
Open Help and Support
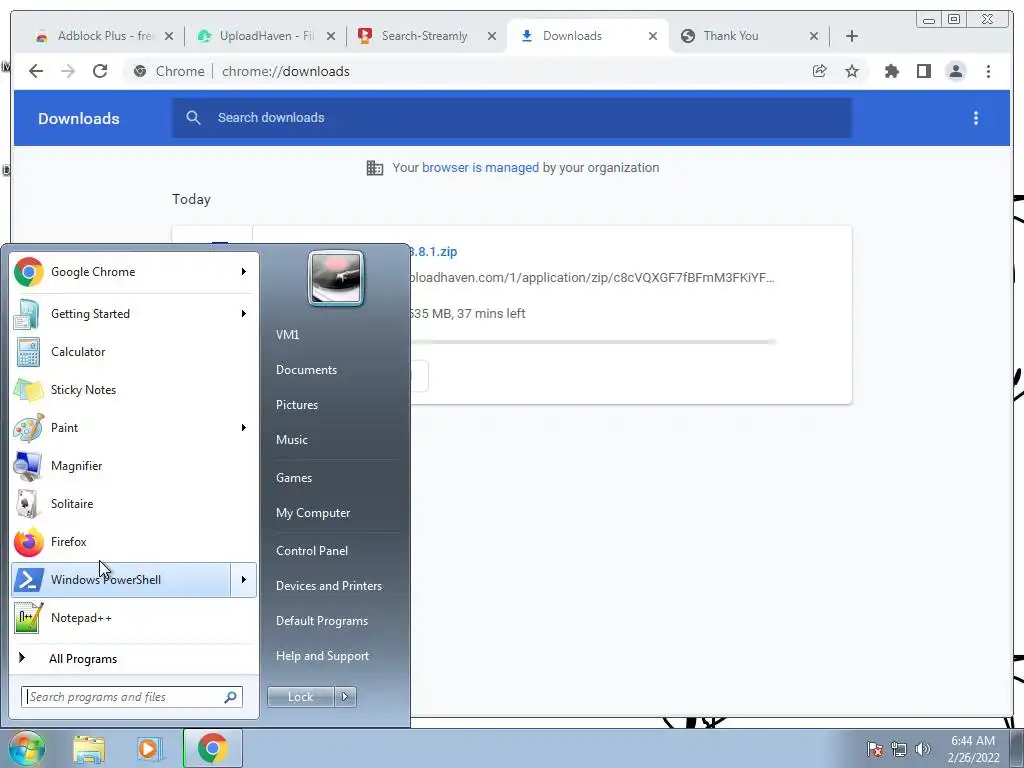click(323, 656)
